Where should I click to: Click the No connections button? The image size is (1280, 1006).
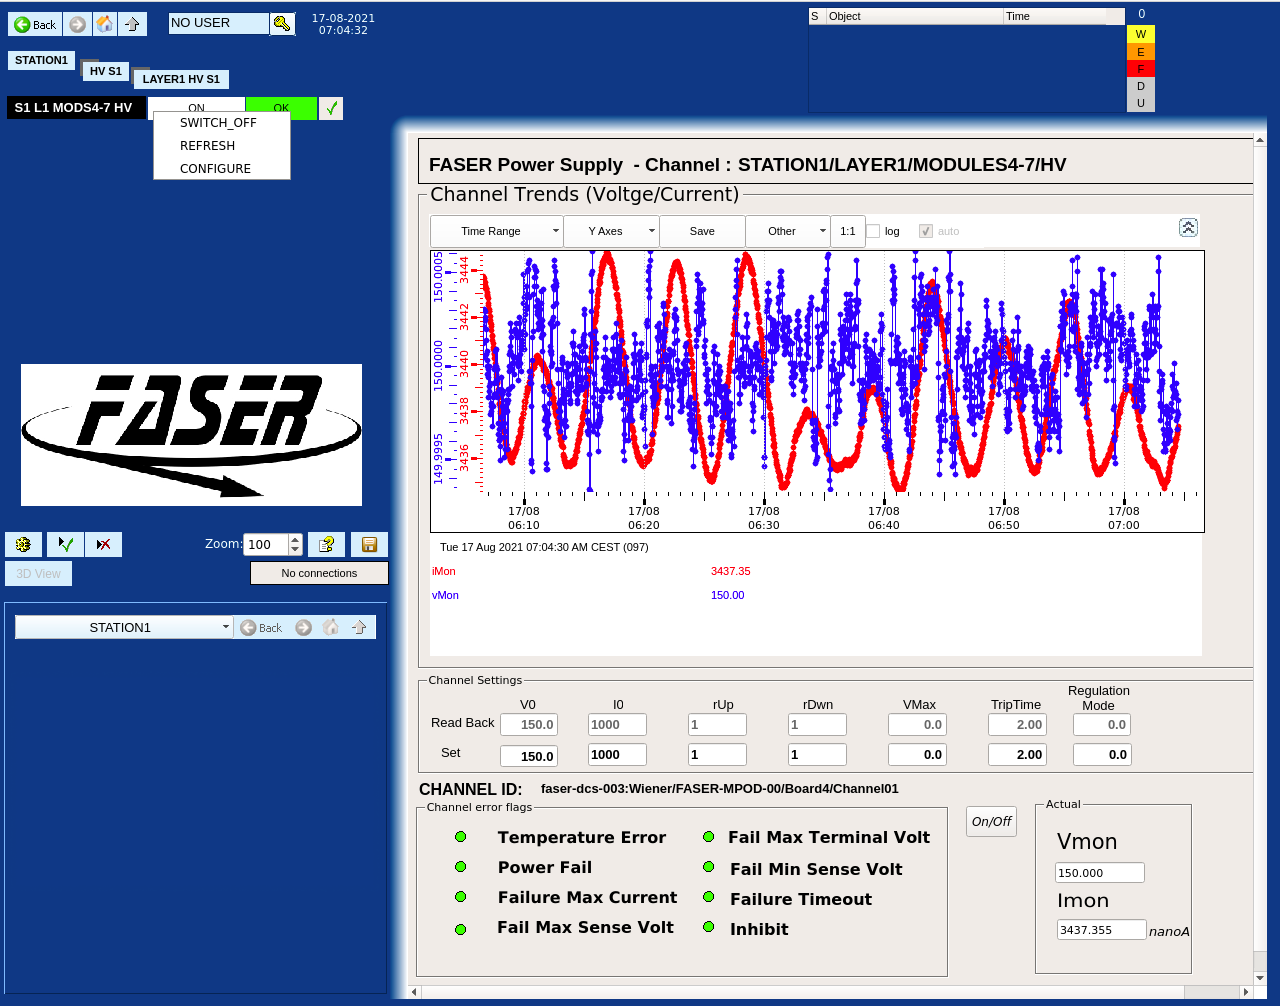(x=319, y=573)
